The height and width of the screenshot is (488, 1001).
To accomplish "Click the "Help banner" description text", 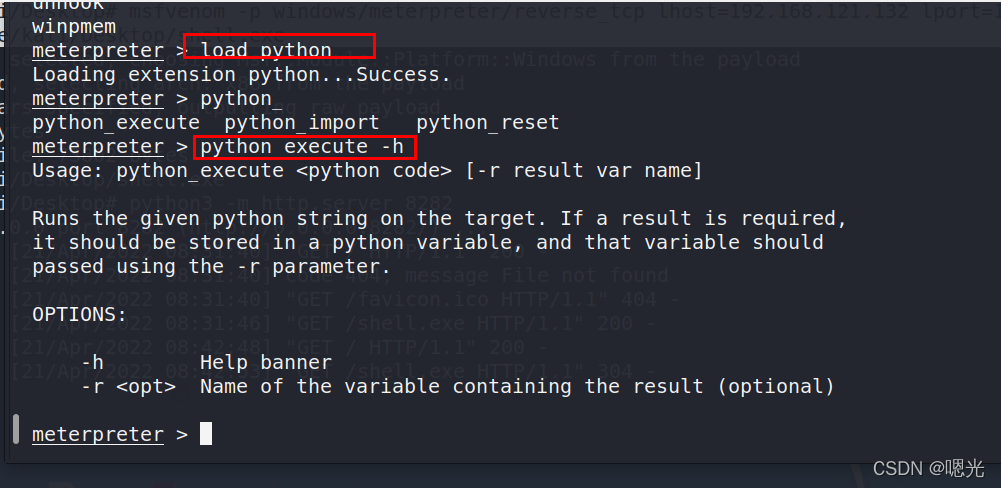I will pyautogui.click(x=266, y=362).
